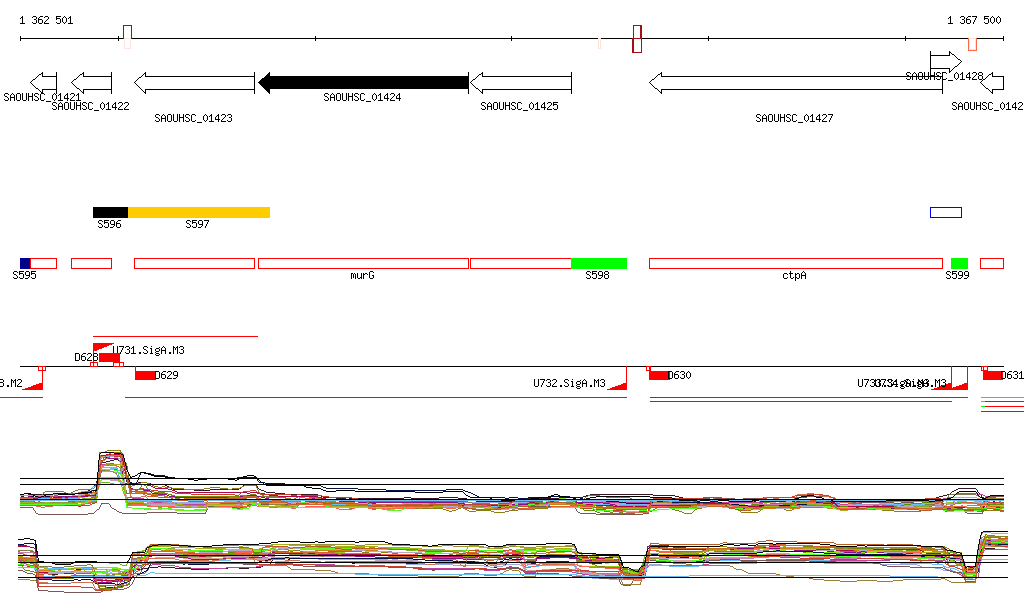Click the small green S599 segment
The image size is (1024, 611).
coord(959,264)
